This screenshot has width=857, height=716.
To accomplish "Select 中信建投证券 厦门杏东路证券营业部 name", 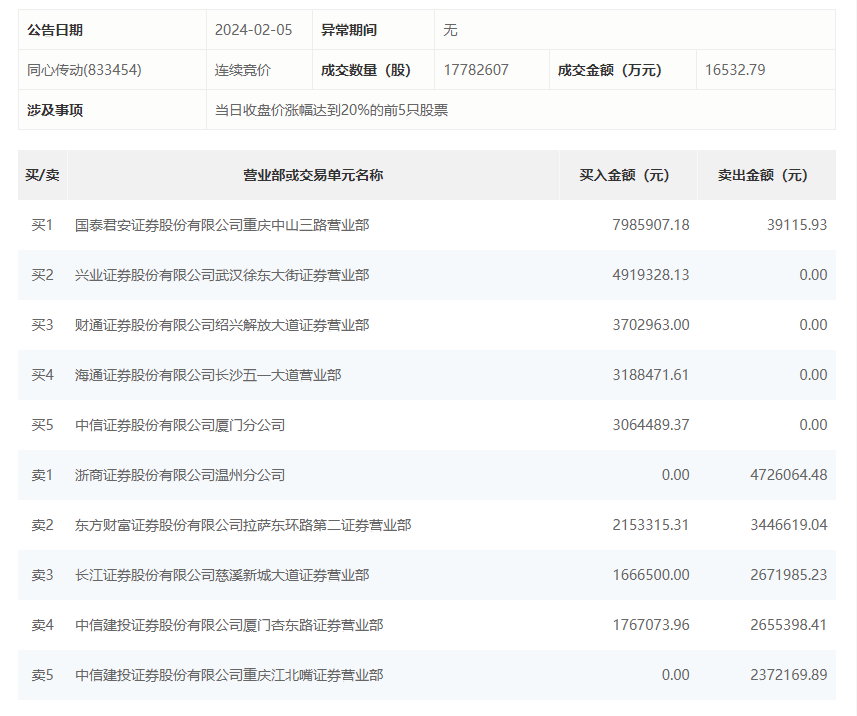I will tap(229, 625).
